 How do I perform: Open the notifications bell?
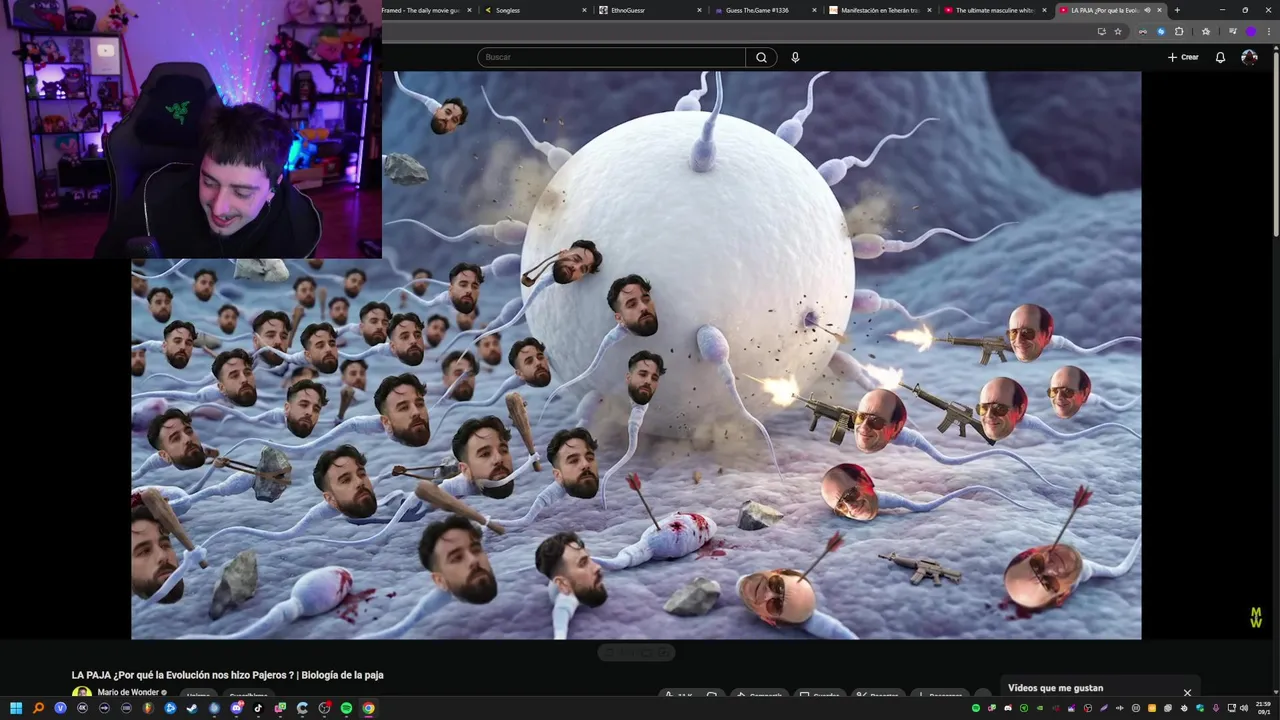pyautogui.click(x=1220, y=57)
